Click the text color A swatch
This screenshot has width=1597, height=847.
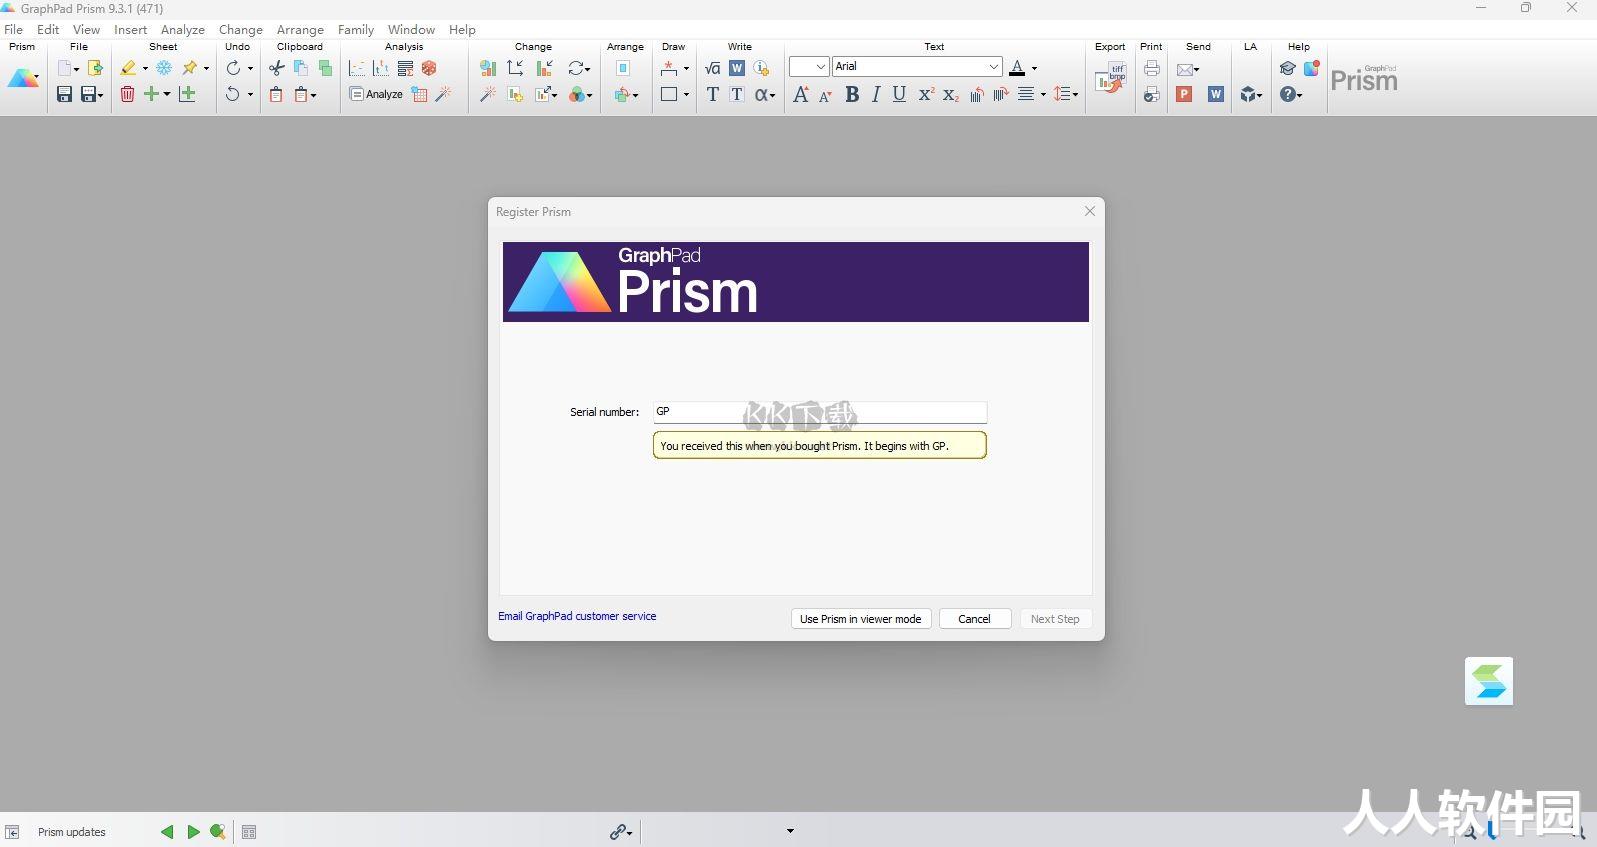pos(1017,68)
